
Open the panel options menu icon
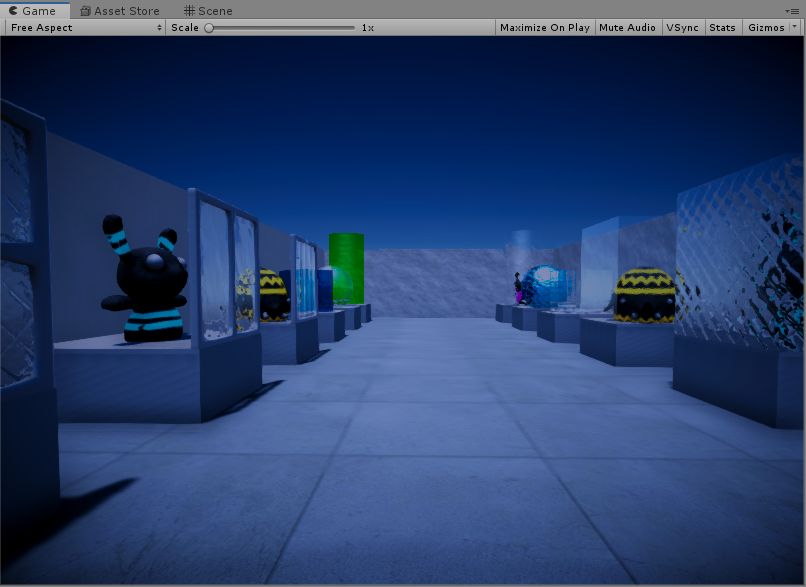coord(792,11)
